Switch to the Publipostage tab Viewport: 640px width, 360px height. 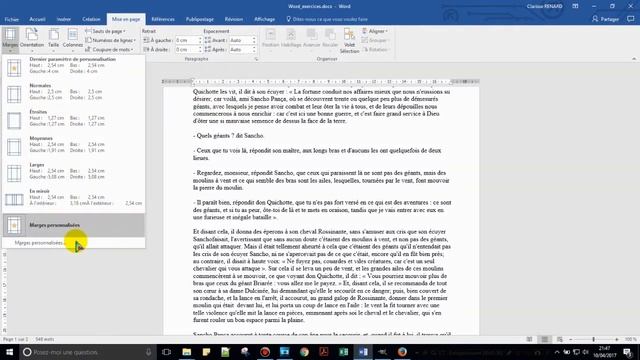coord(200,19)
